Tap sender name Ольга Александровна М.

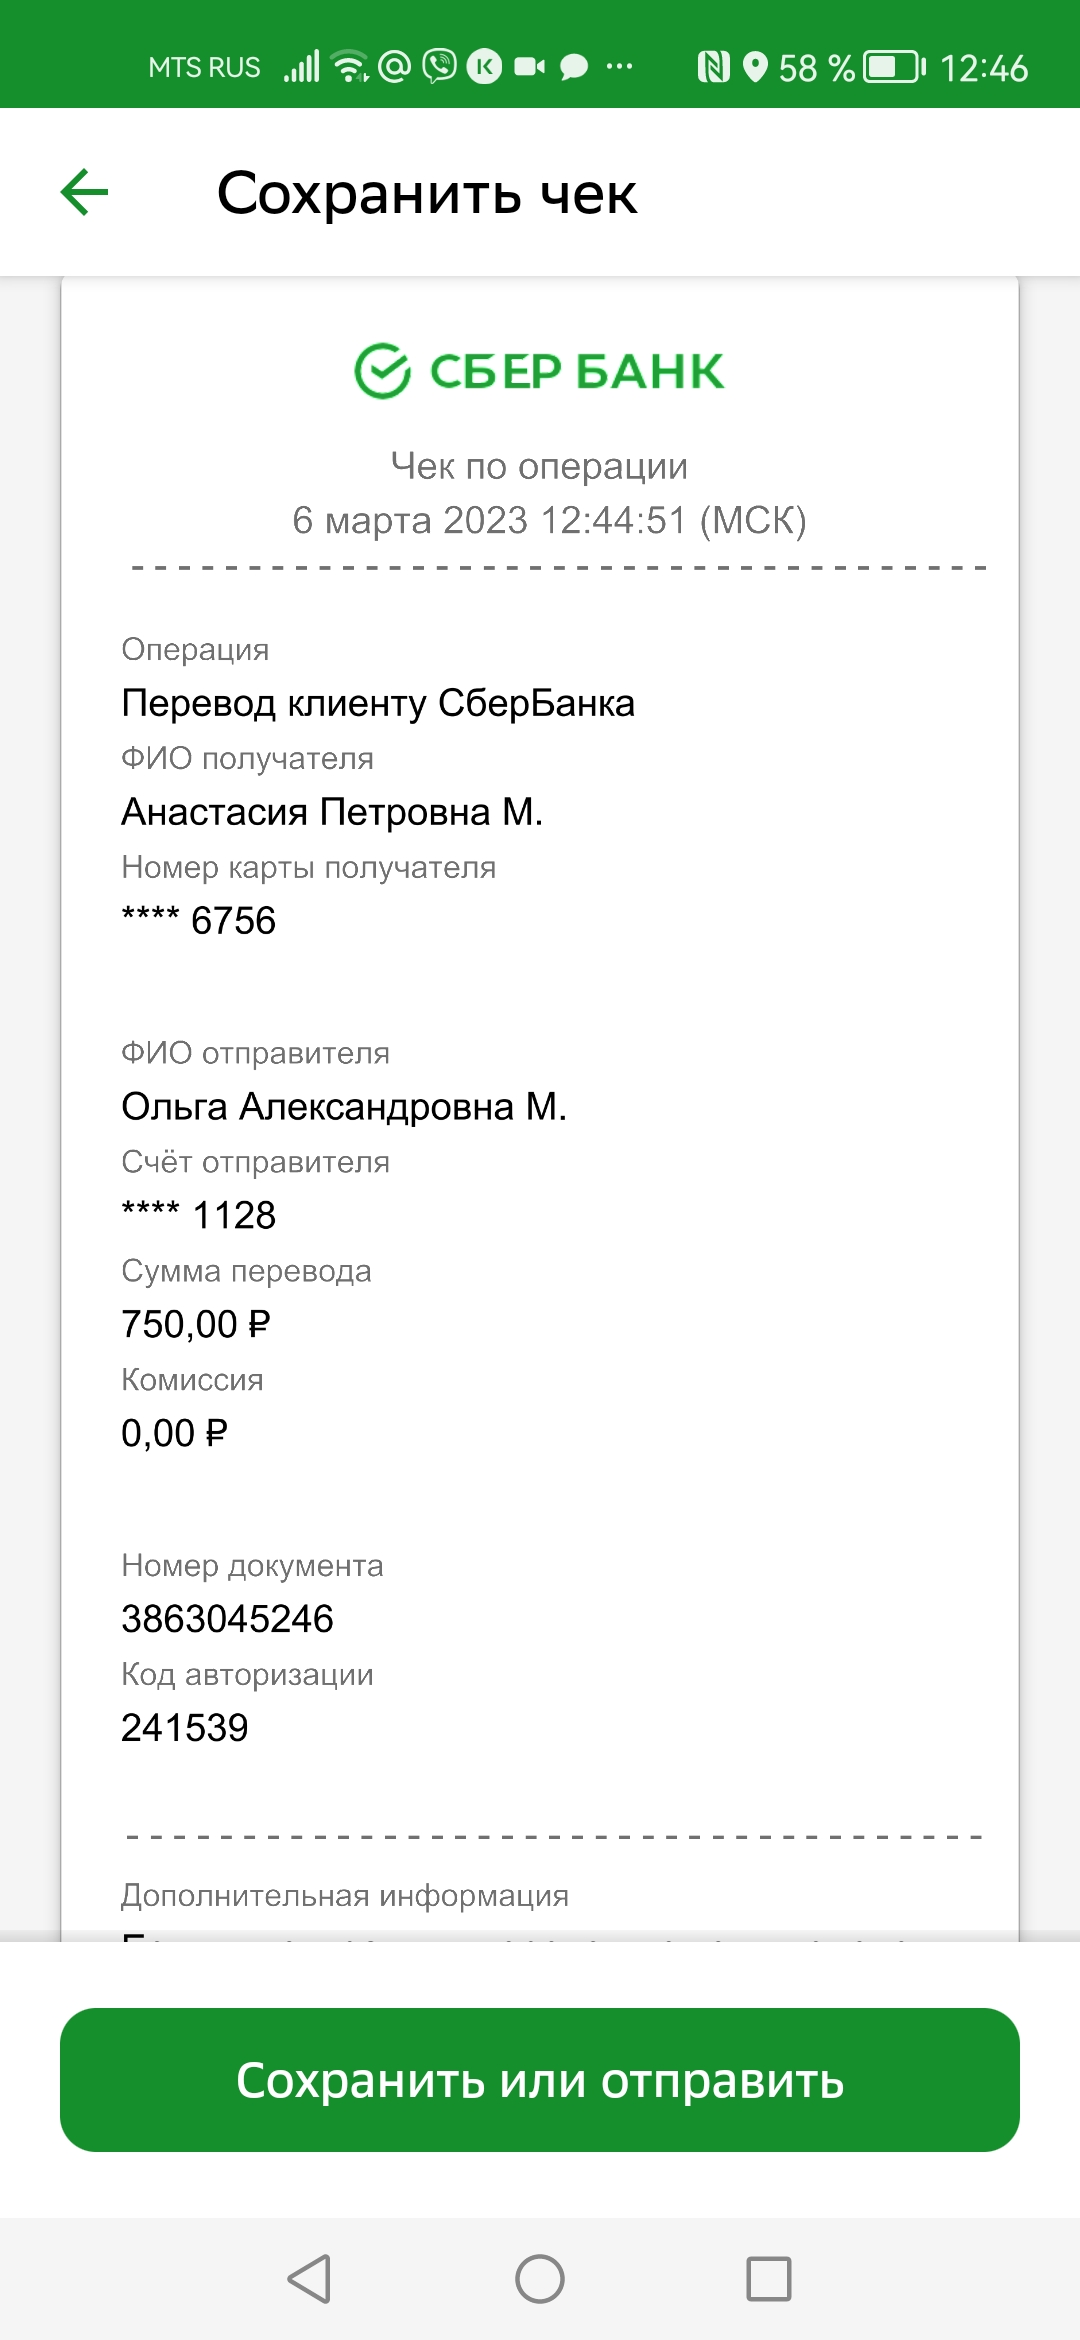(x=344, y=1107)
